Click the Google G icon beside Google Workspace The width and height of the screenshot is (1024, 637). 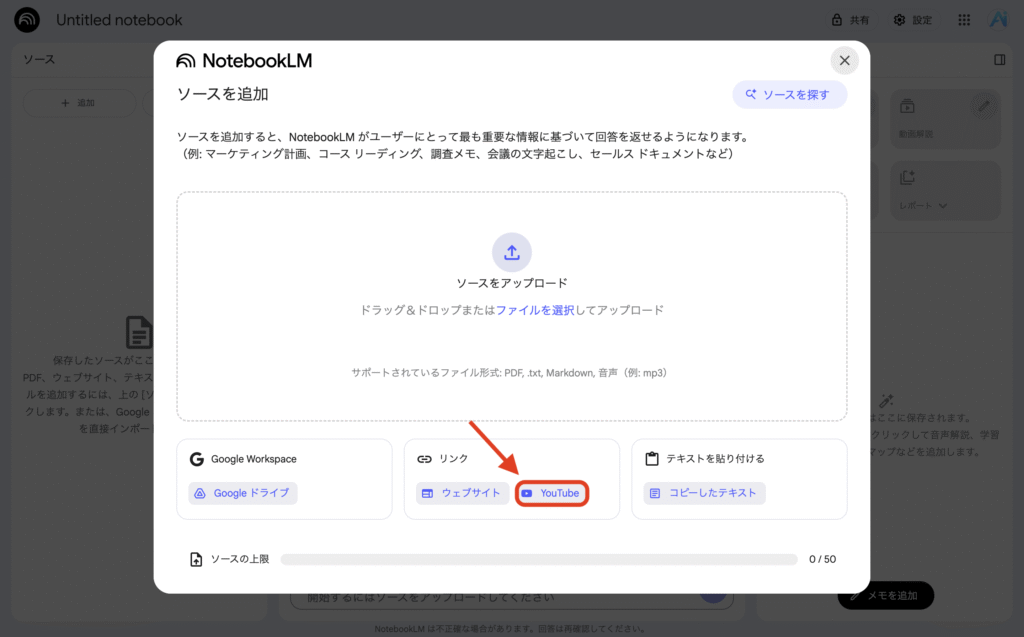(x=197, y=459)
